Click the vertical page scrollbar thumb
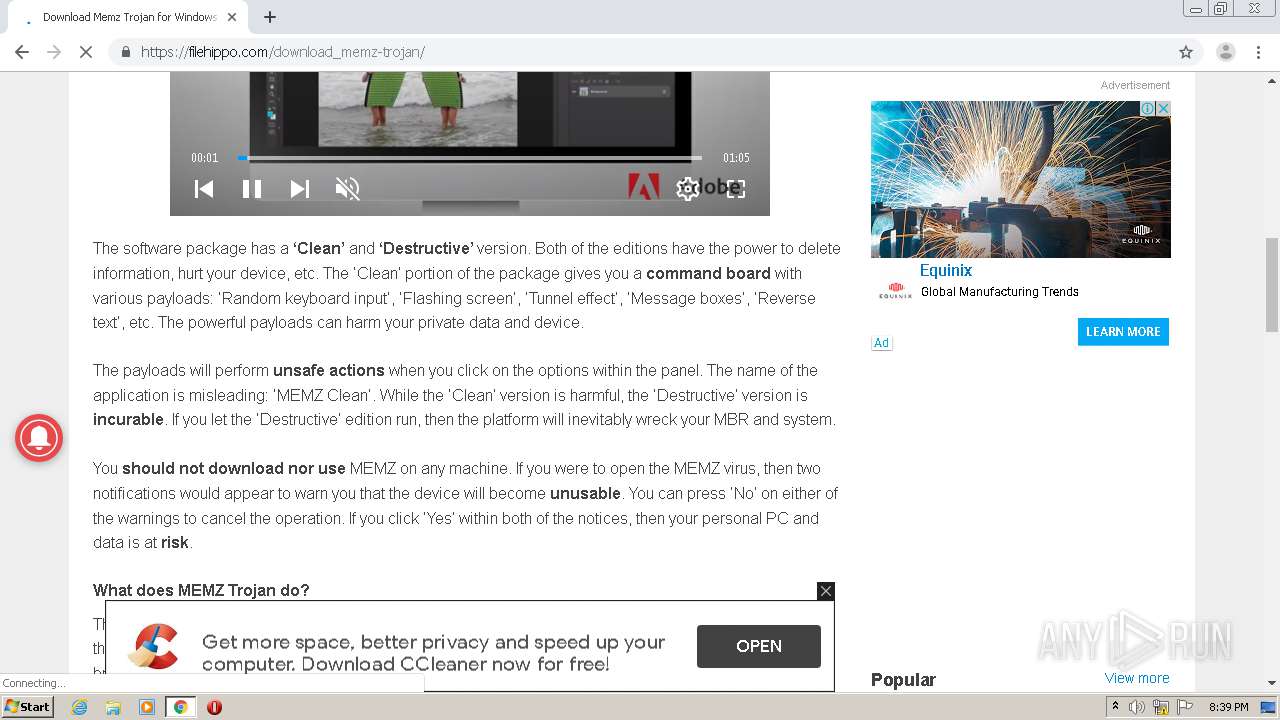The height and width of the screenshot is (720, 1280). click(1272, 284)
